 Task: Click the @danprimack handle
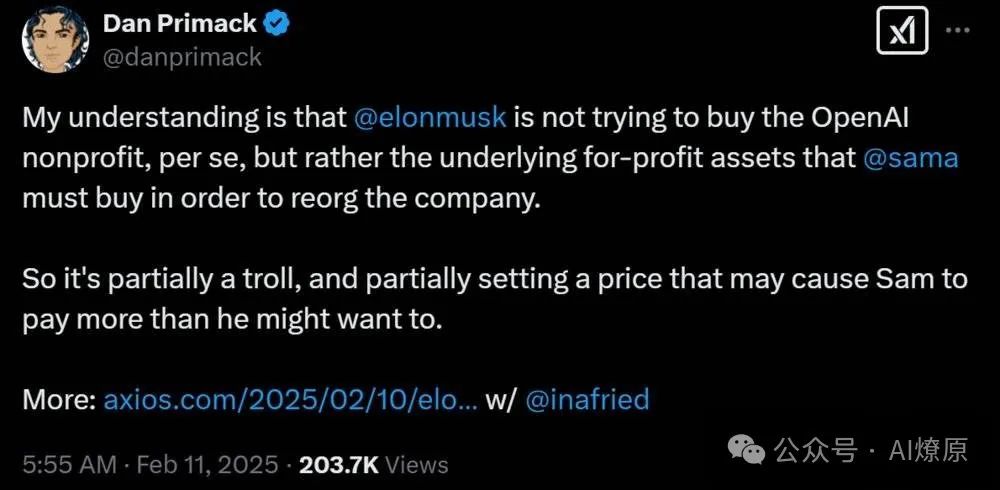pyautogui.click(x=181, y=57)
